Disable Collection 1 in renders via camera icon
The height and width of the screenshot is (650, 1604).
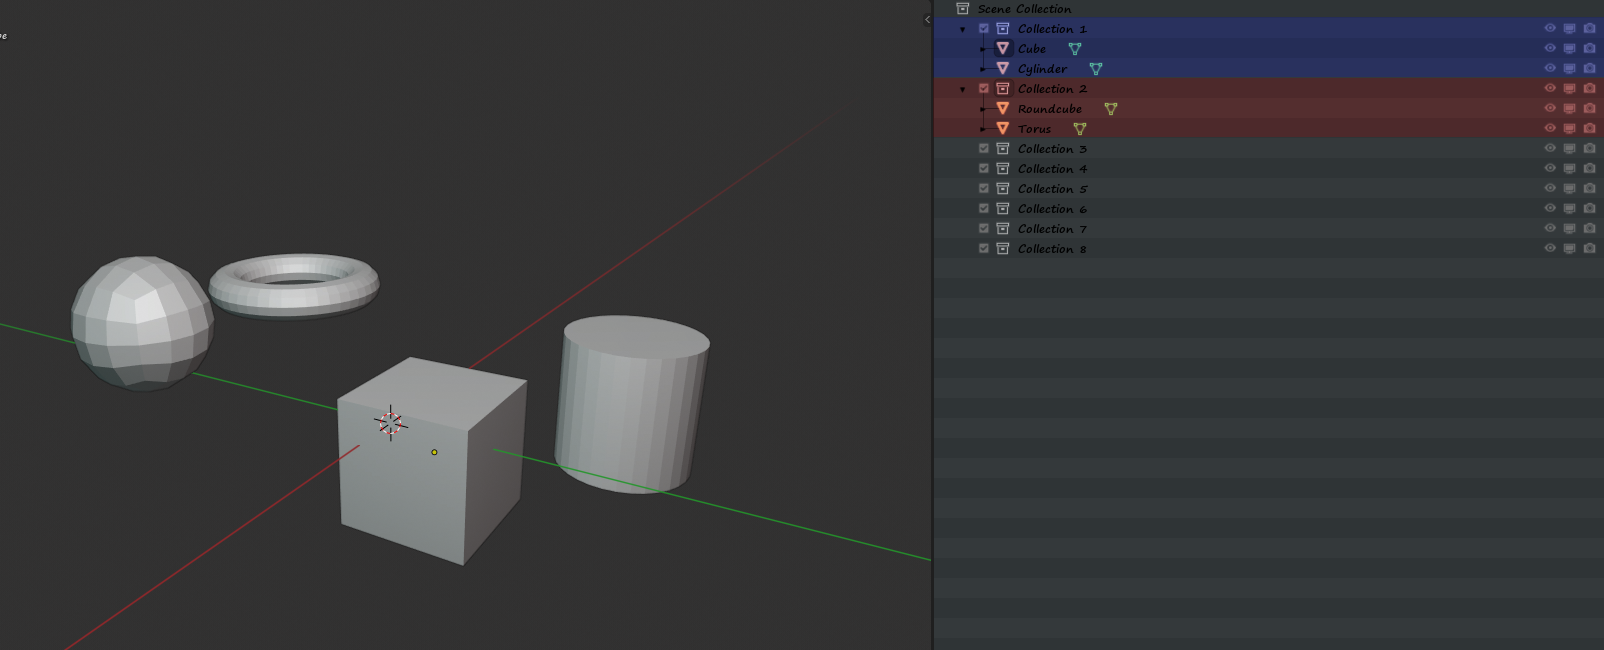pyautogui.click(x=1590, y=28)
